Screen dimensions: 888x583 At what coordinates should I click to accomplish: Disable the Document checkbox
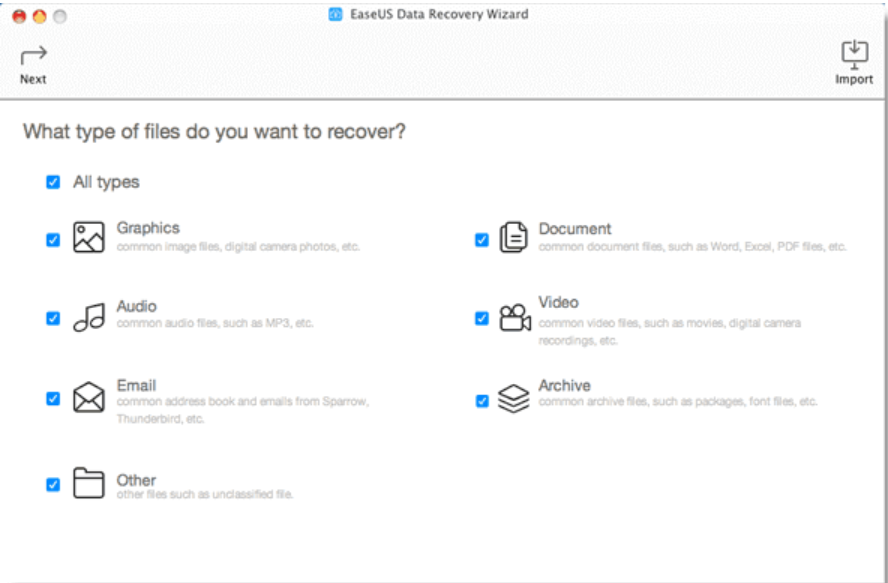[482, 240]
